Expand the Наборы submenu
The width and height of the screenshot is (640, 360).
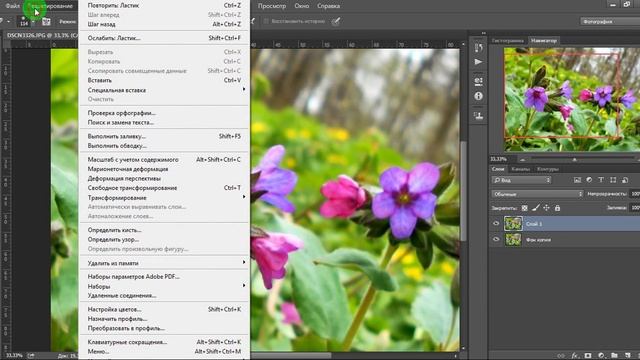165,287
